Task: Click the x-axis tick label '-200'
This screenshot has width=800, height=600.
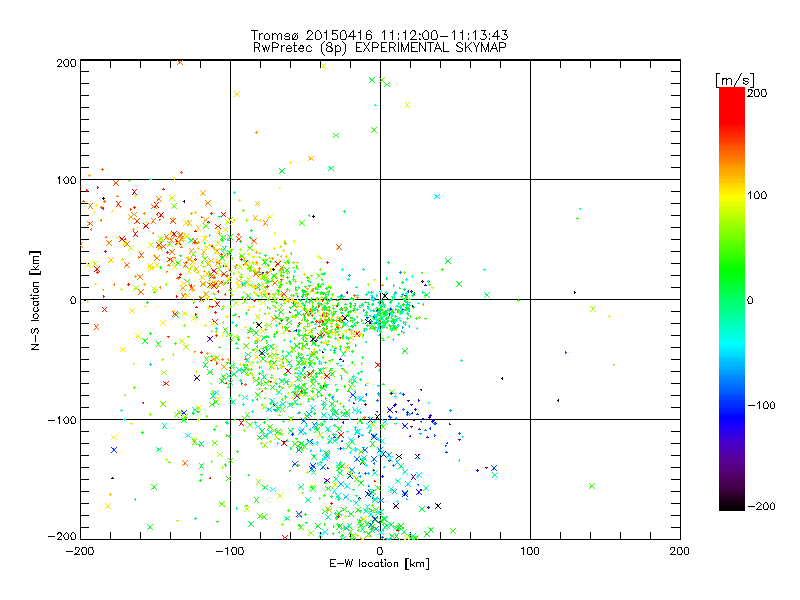Action: tap(80, 552)
